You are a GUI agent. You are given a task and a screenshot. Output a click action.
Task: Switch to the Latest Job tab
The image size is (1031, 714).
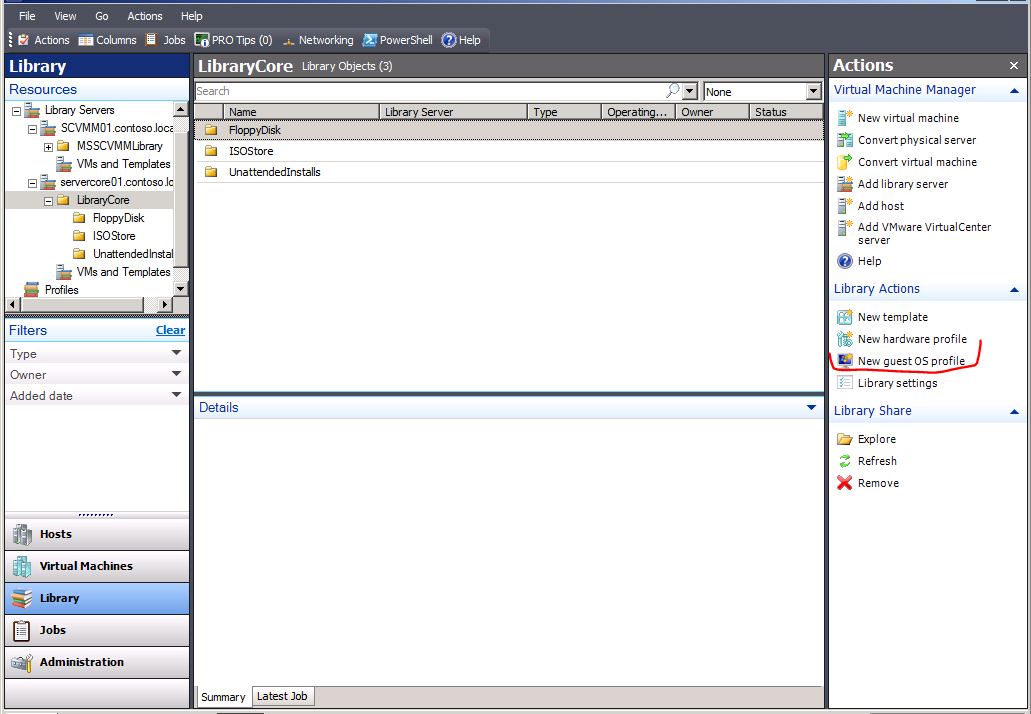pos(282,696)
